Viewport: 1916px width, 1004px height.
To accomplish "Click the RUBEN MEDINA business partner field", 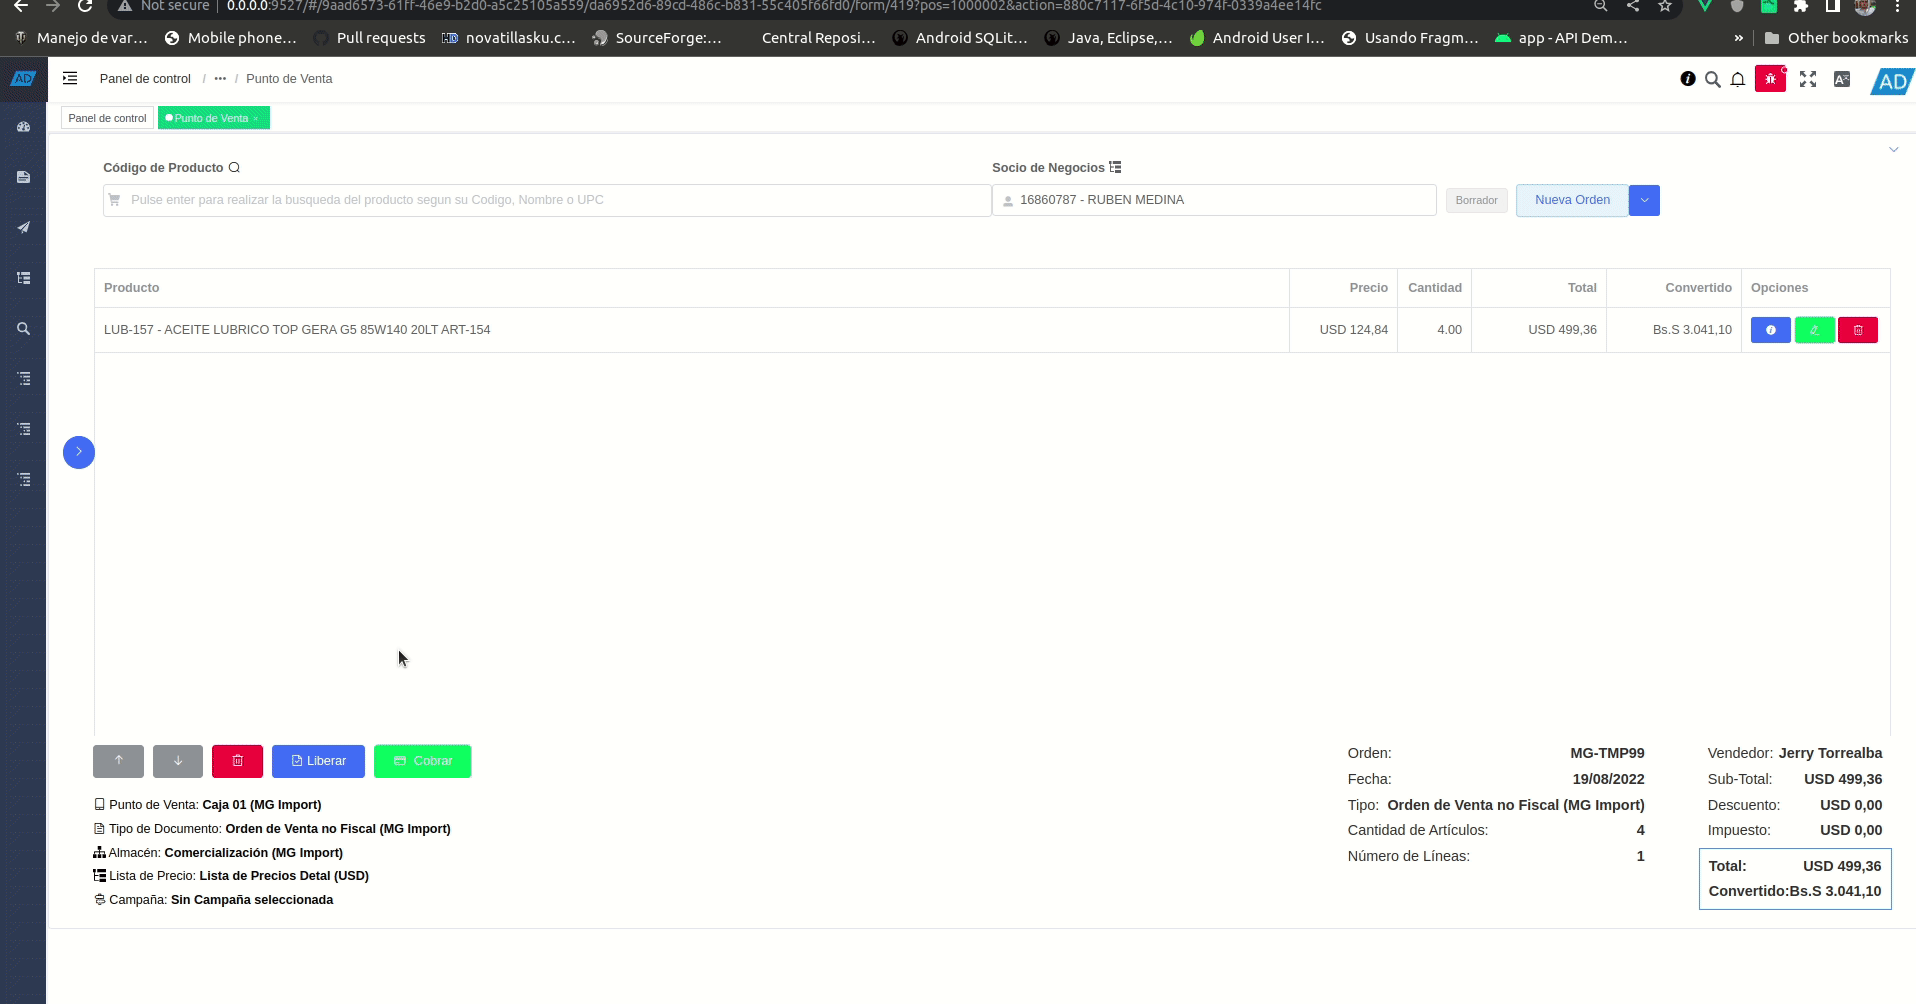I will [1214, 200].
